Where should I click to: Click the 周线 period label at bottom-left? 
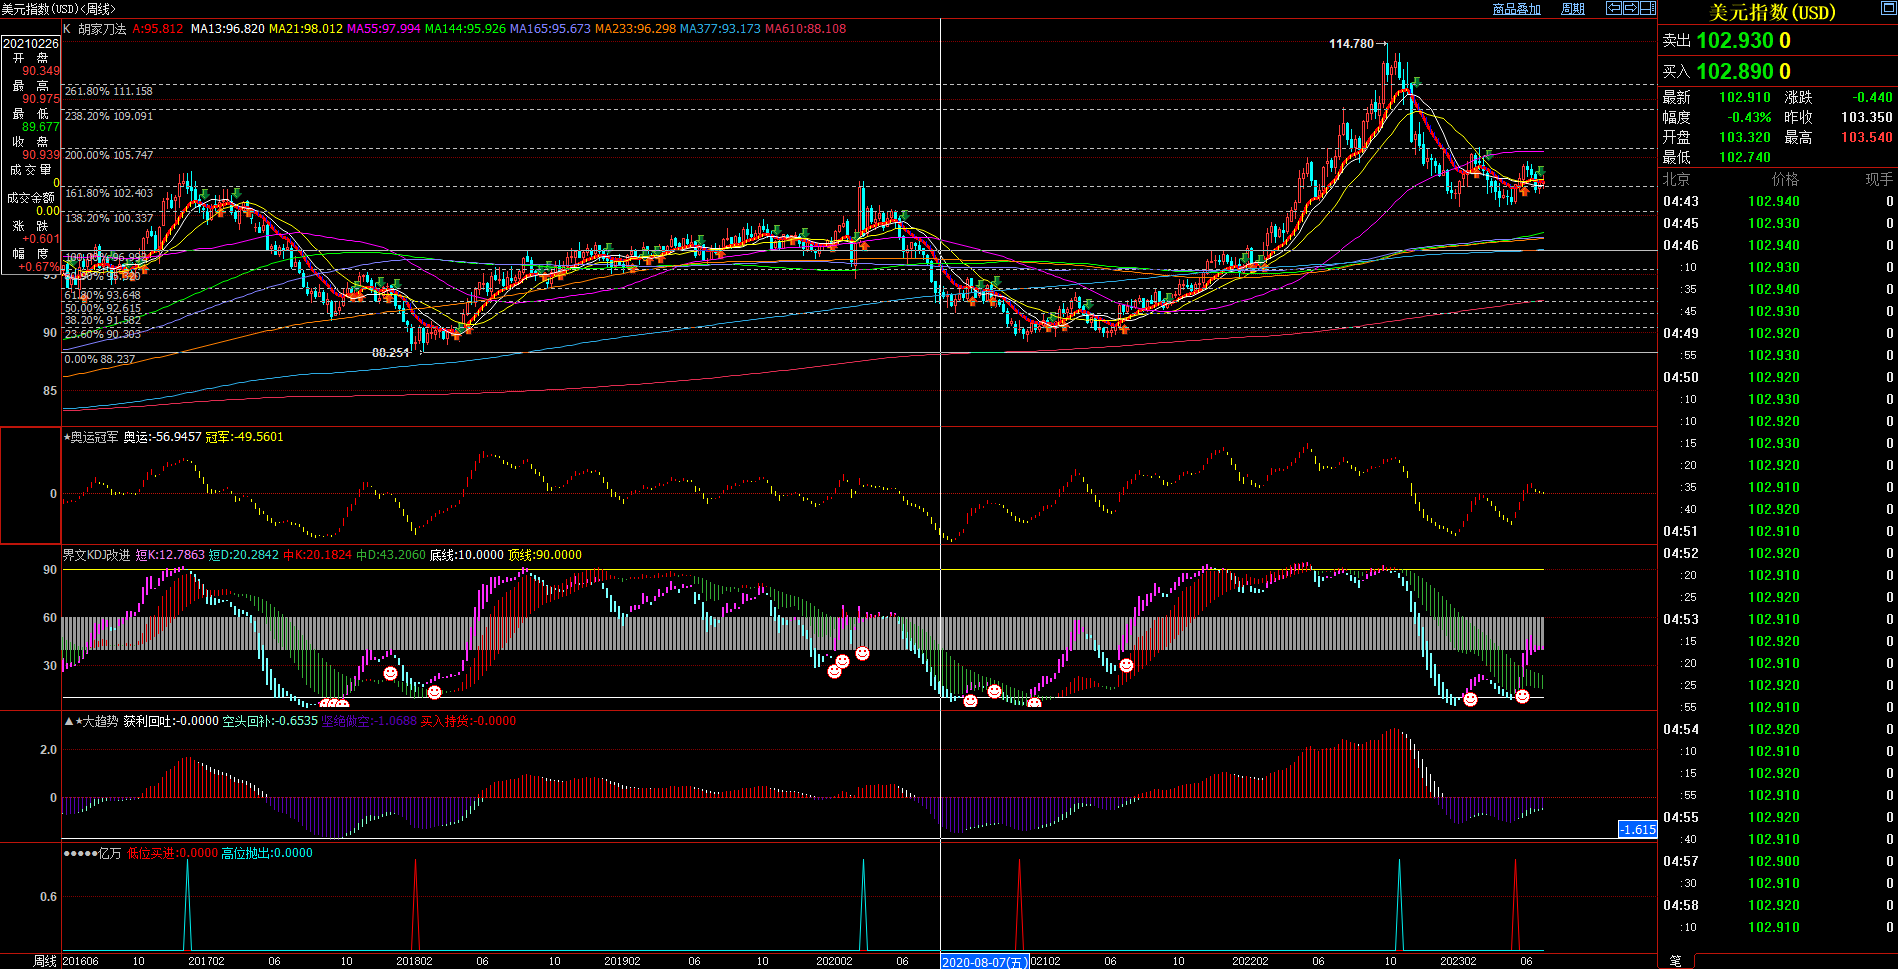point(45,961)
